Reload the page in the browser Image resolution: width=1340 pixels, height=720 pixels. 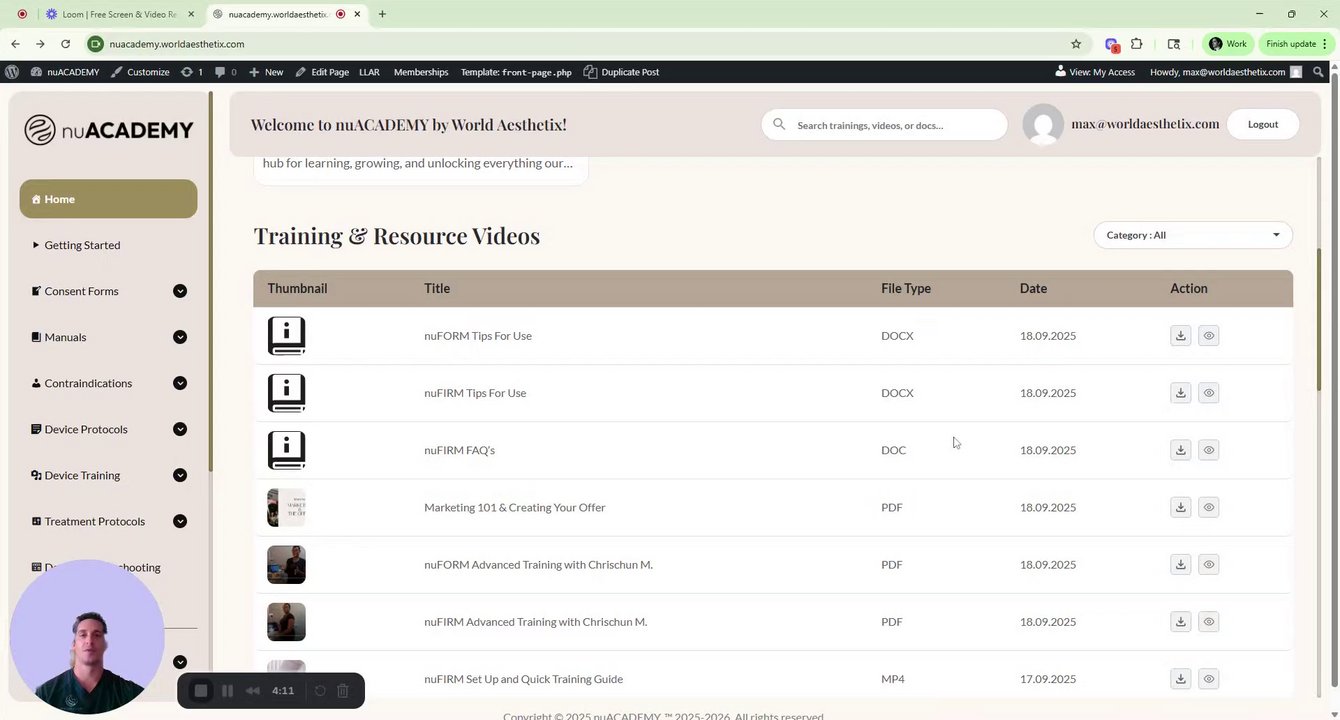pyautogui.click(x=65, y=44)
